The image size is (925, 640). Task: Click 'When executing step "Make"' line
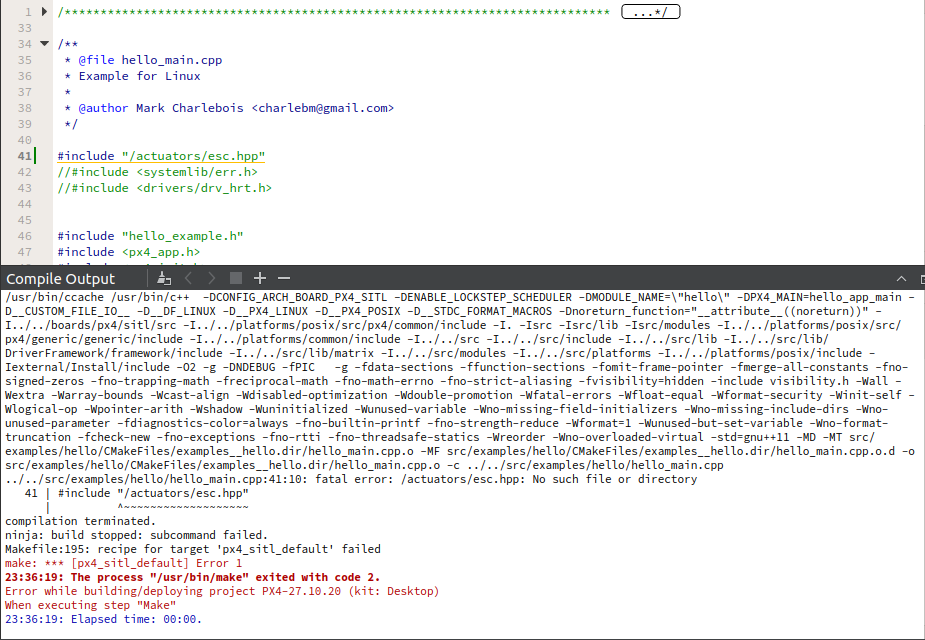(90, 605)
